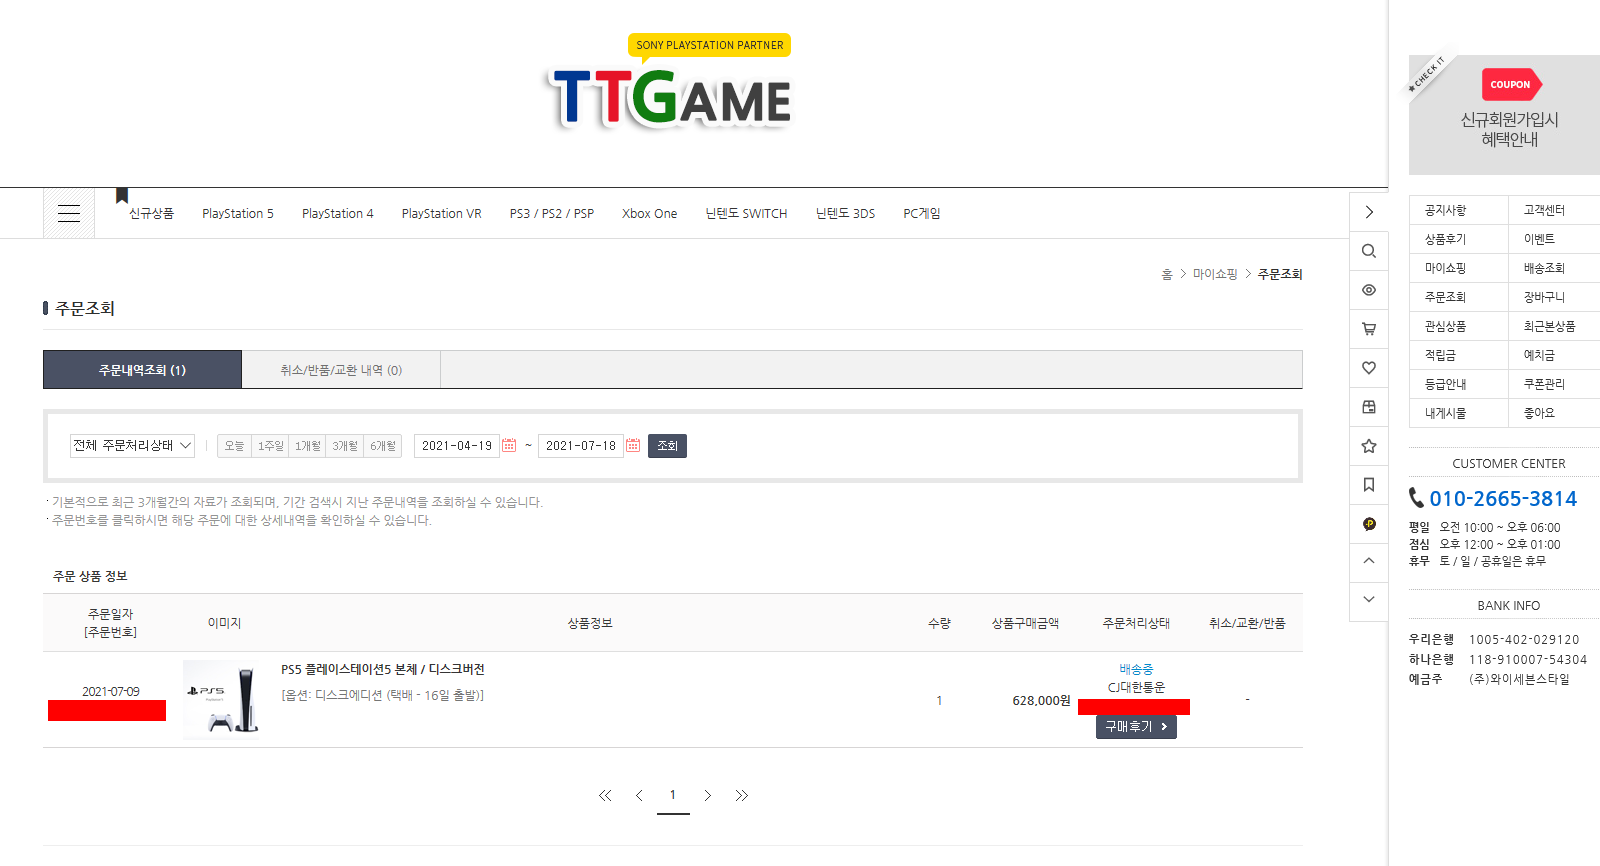Screen dimensions: 1600x866
Task: Go to the previous results page
Action: click(639, 796)
